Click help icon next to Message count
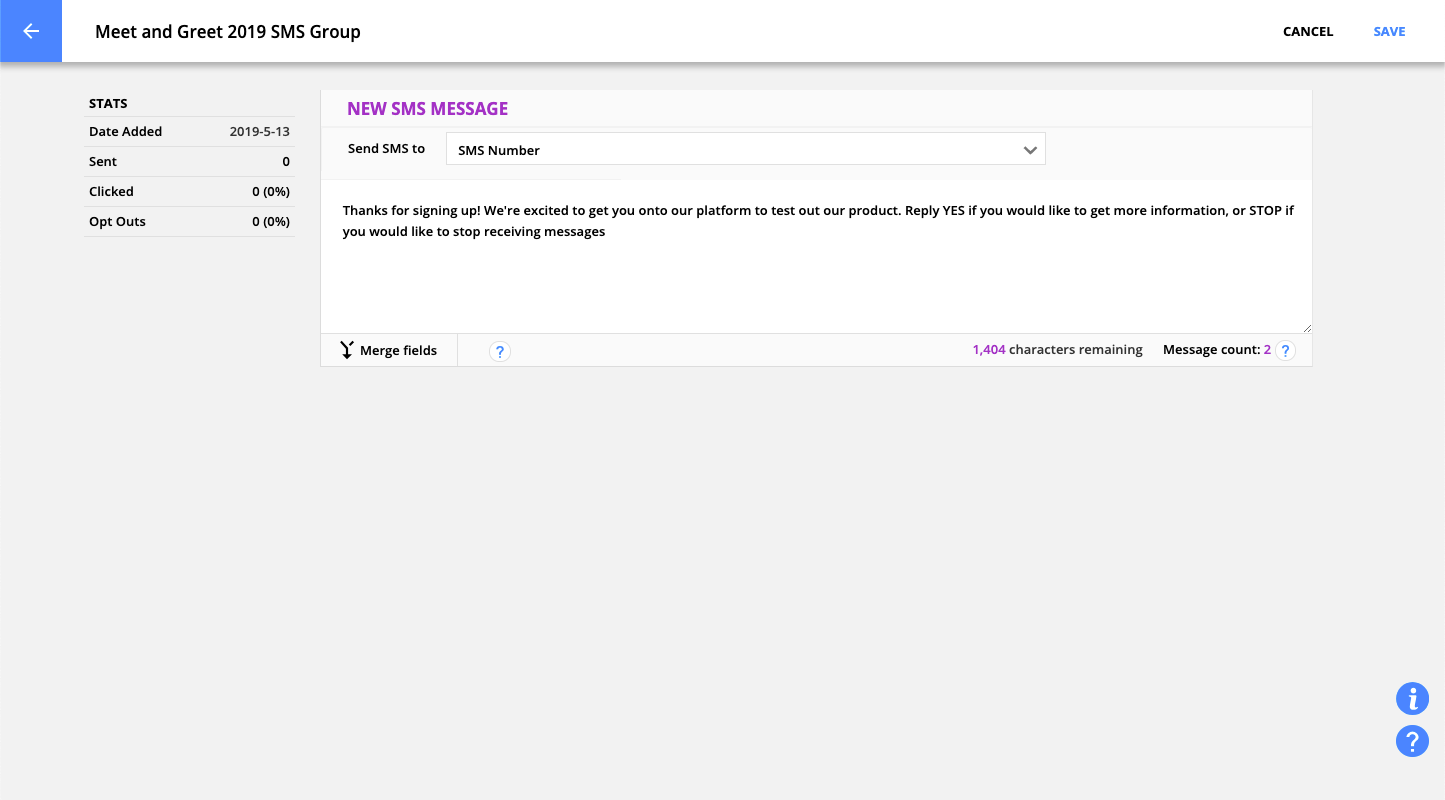 pyautogui.click(x=1285, y=351)
